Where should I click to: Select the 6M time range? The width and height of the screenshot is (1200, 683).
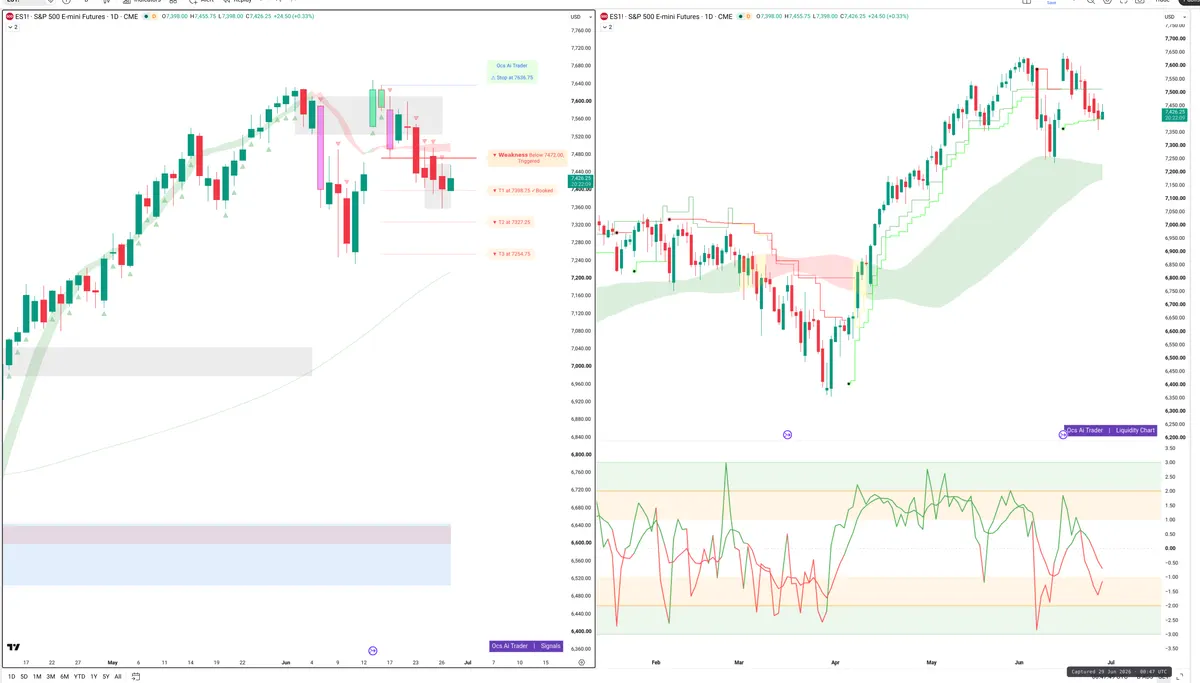click(x=64, y=676)
